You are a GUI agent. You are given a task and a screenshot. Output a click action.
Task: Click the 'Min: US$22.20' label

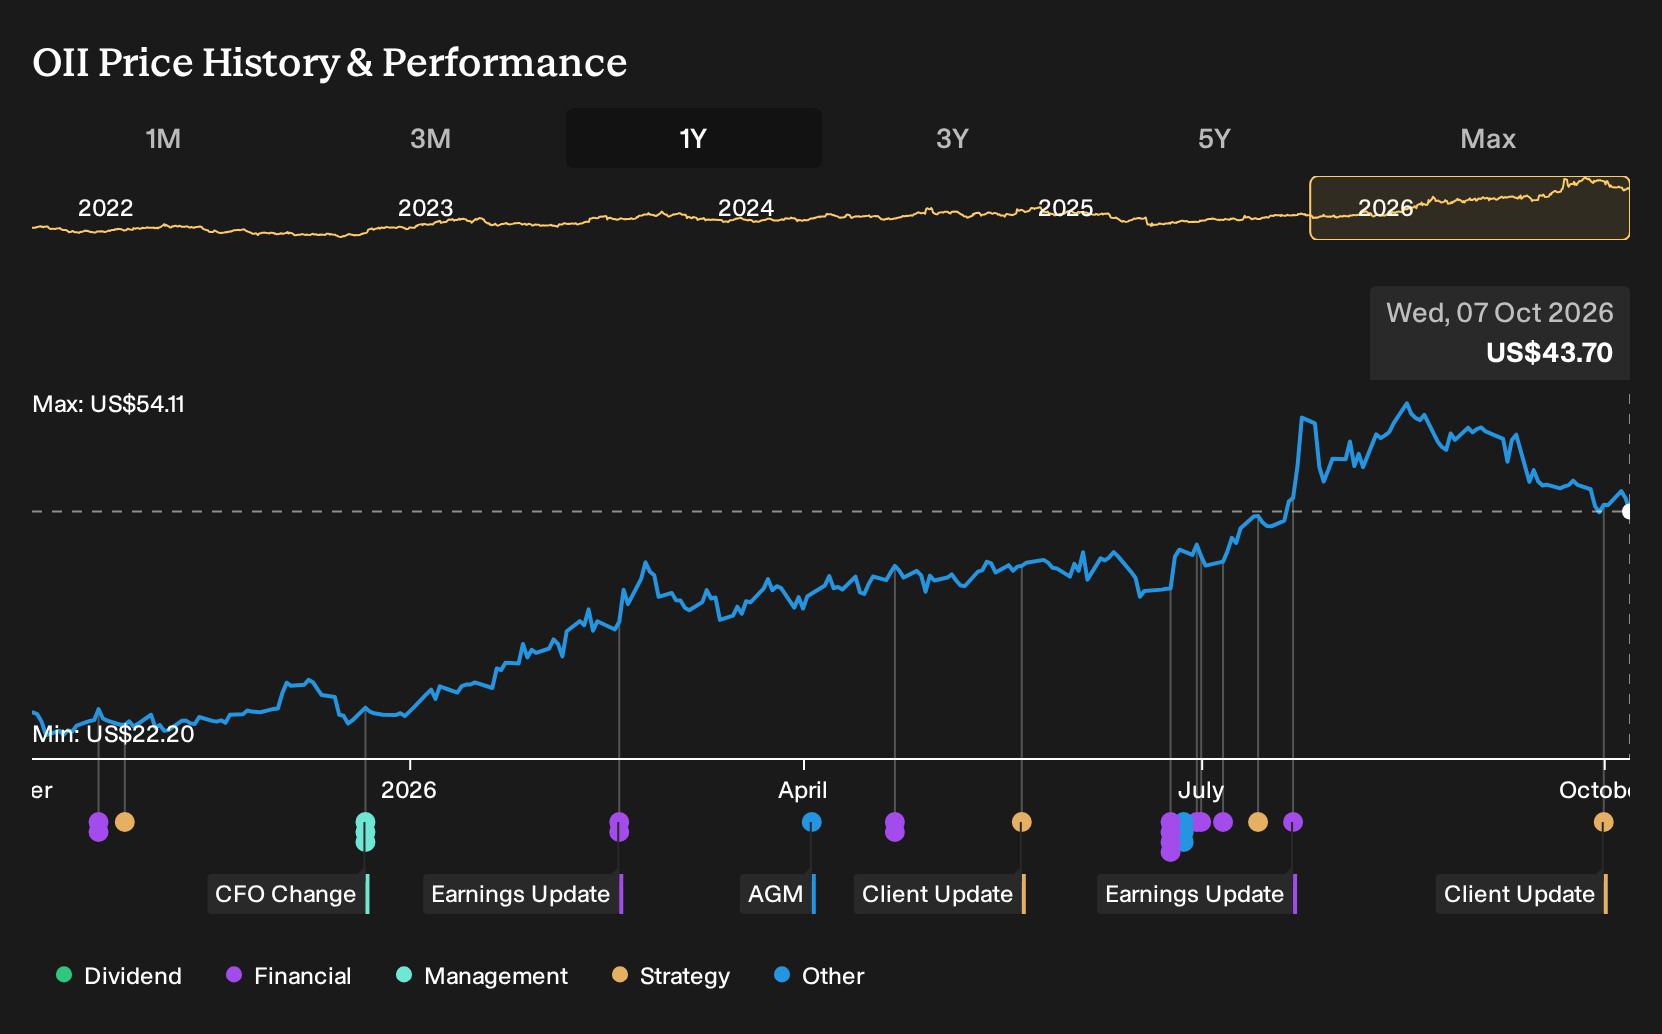click(113, 734)
